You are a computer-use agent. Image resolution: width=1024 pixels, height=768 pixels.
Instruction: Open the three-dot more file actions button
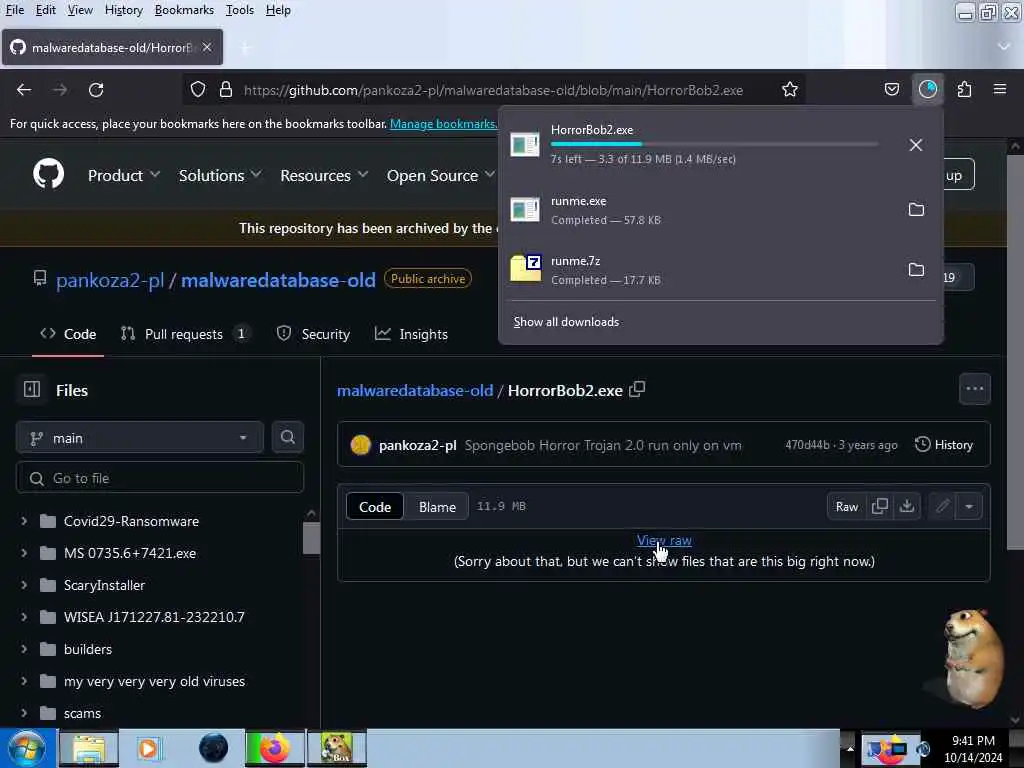pos(974,389)
